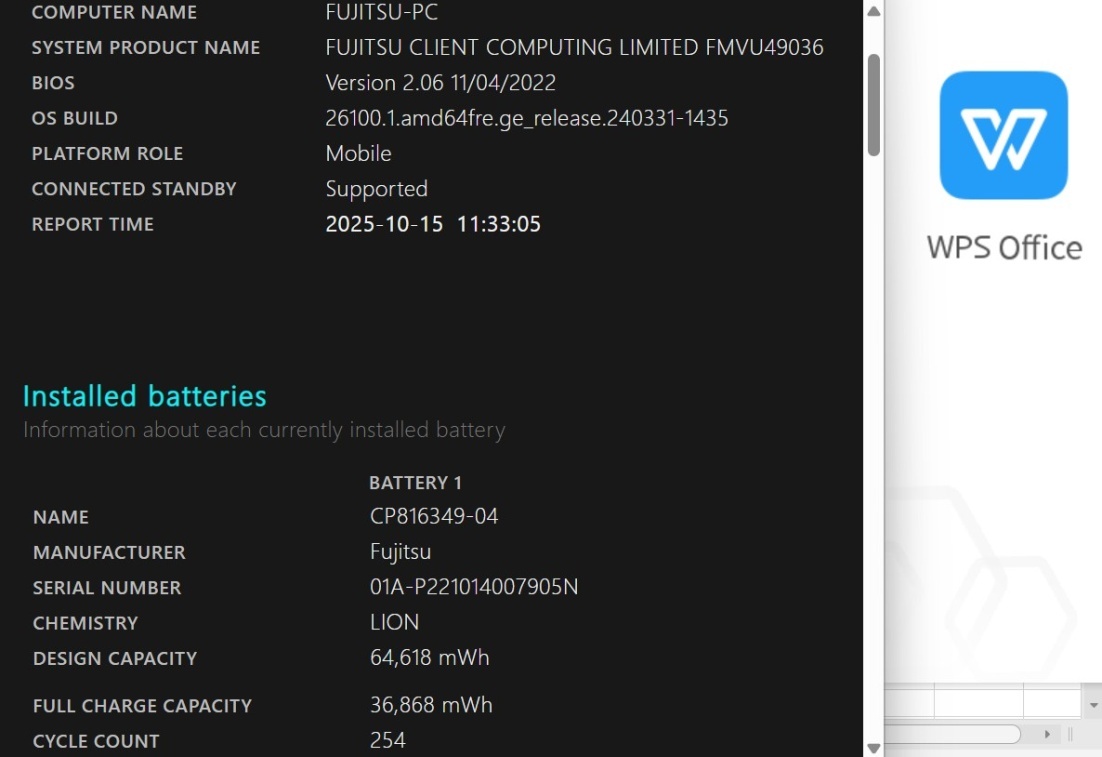
Task: Click the WPS Office title text
Action: (1004, 247)
